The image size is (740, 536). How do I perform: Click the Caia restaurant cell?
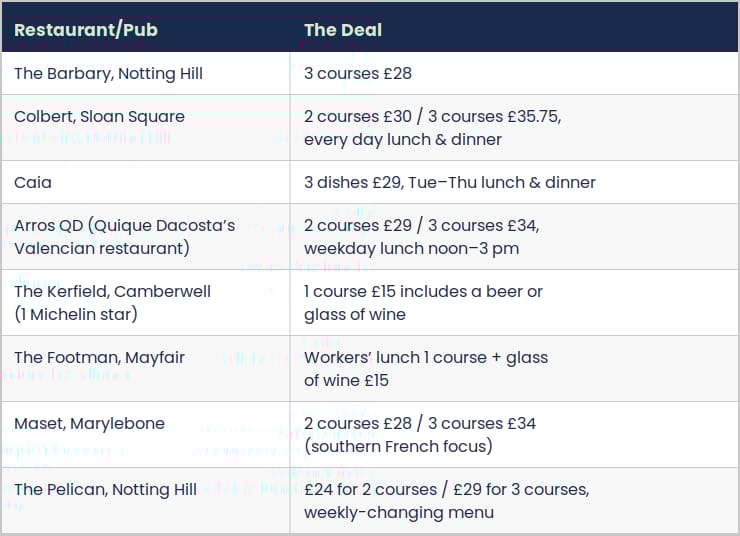point(146,182)
